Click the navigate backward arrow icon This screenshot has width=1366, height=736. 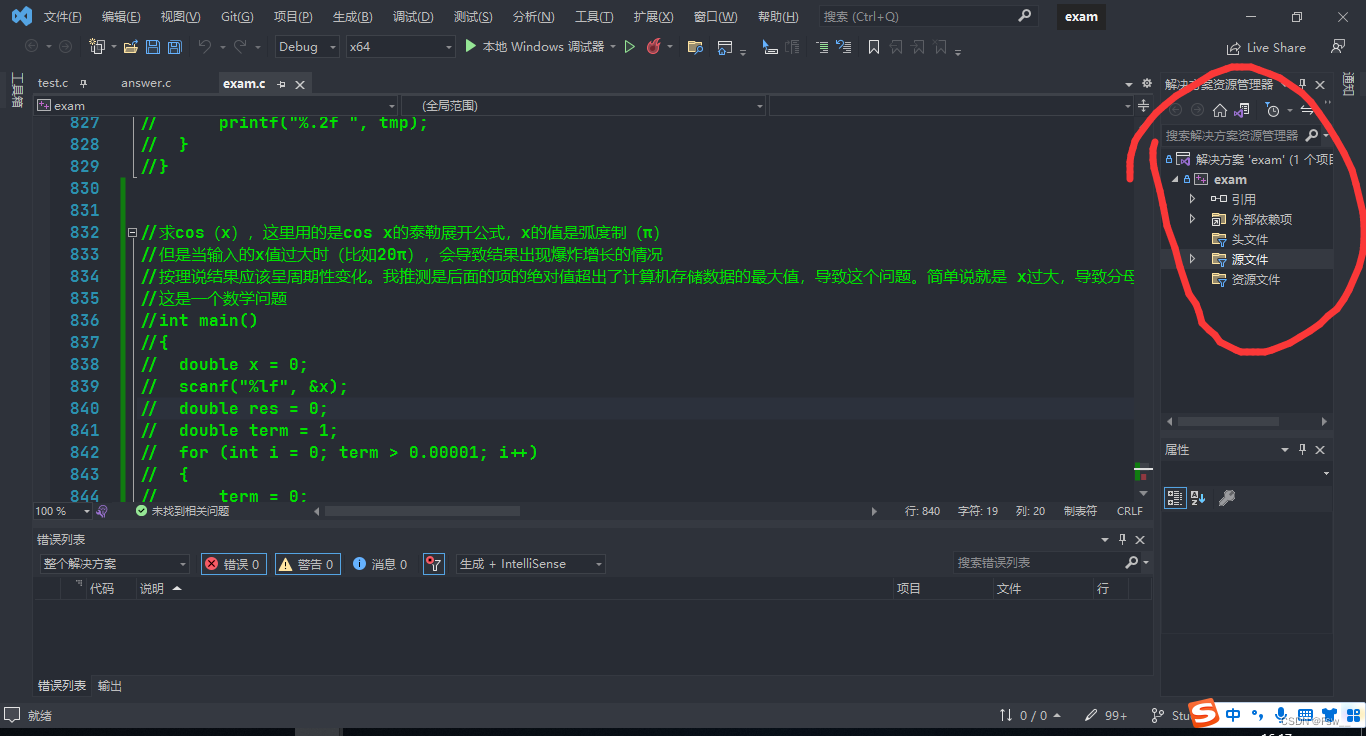point(31,47)
